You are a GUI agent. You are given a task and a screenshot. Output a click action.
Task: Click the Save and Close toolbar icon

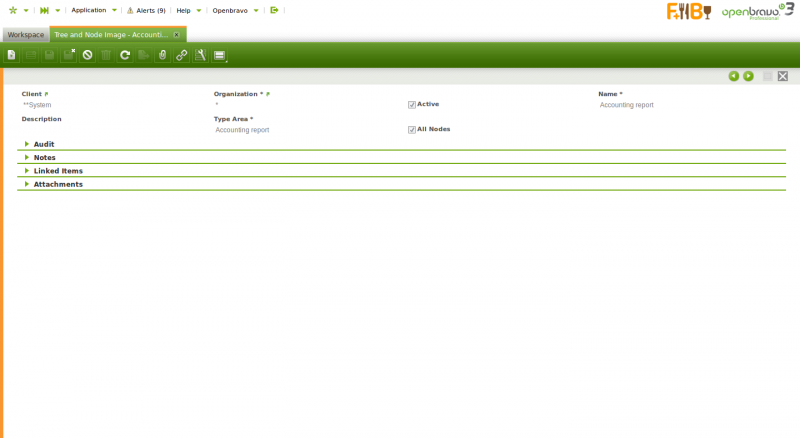pyautogui.click(x=68, y=55)
